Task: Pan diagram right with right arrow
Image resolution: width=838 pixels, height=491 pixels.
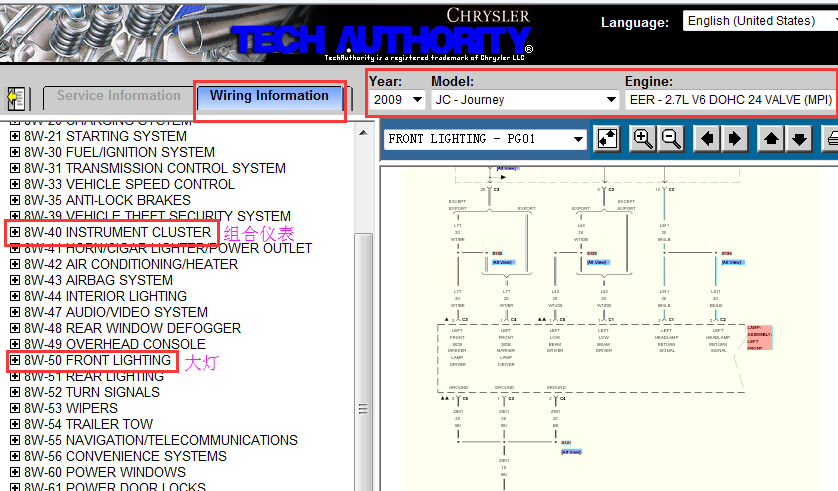Action: point(735,139)
